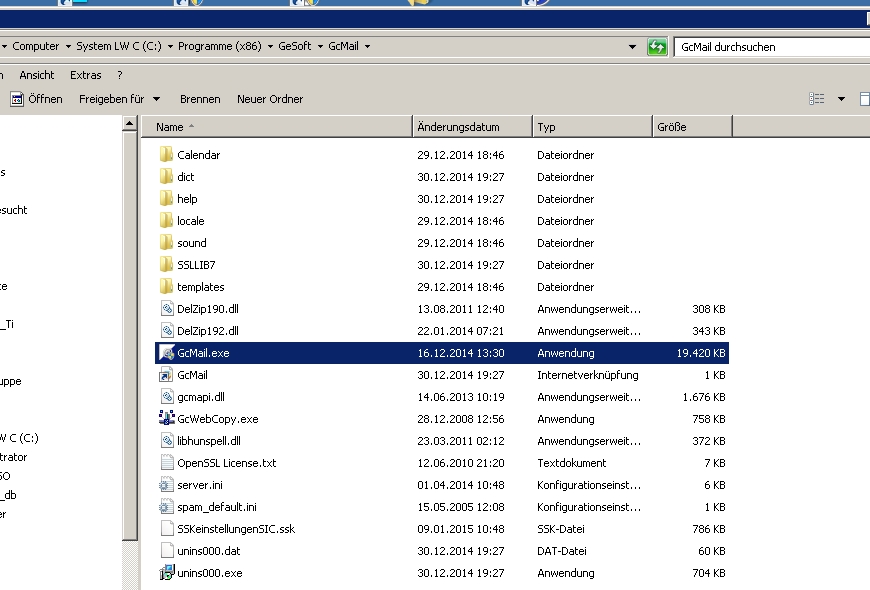
Task: Select the file name unins000.exe
Action: click(x=210, y=573)
